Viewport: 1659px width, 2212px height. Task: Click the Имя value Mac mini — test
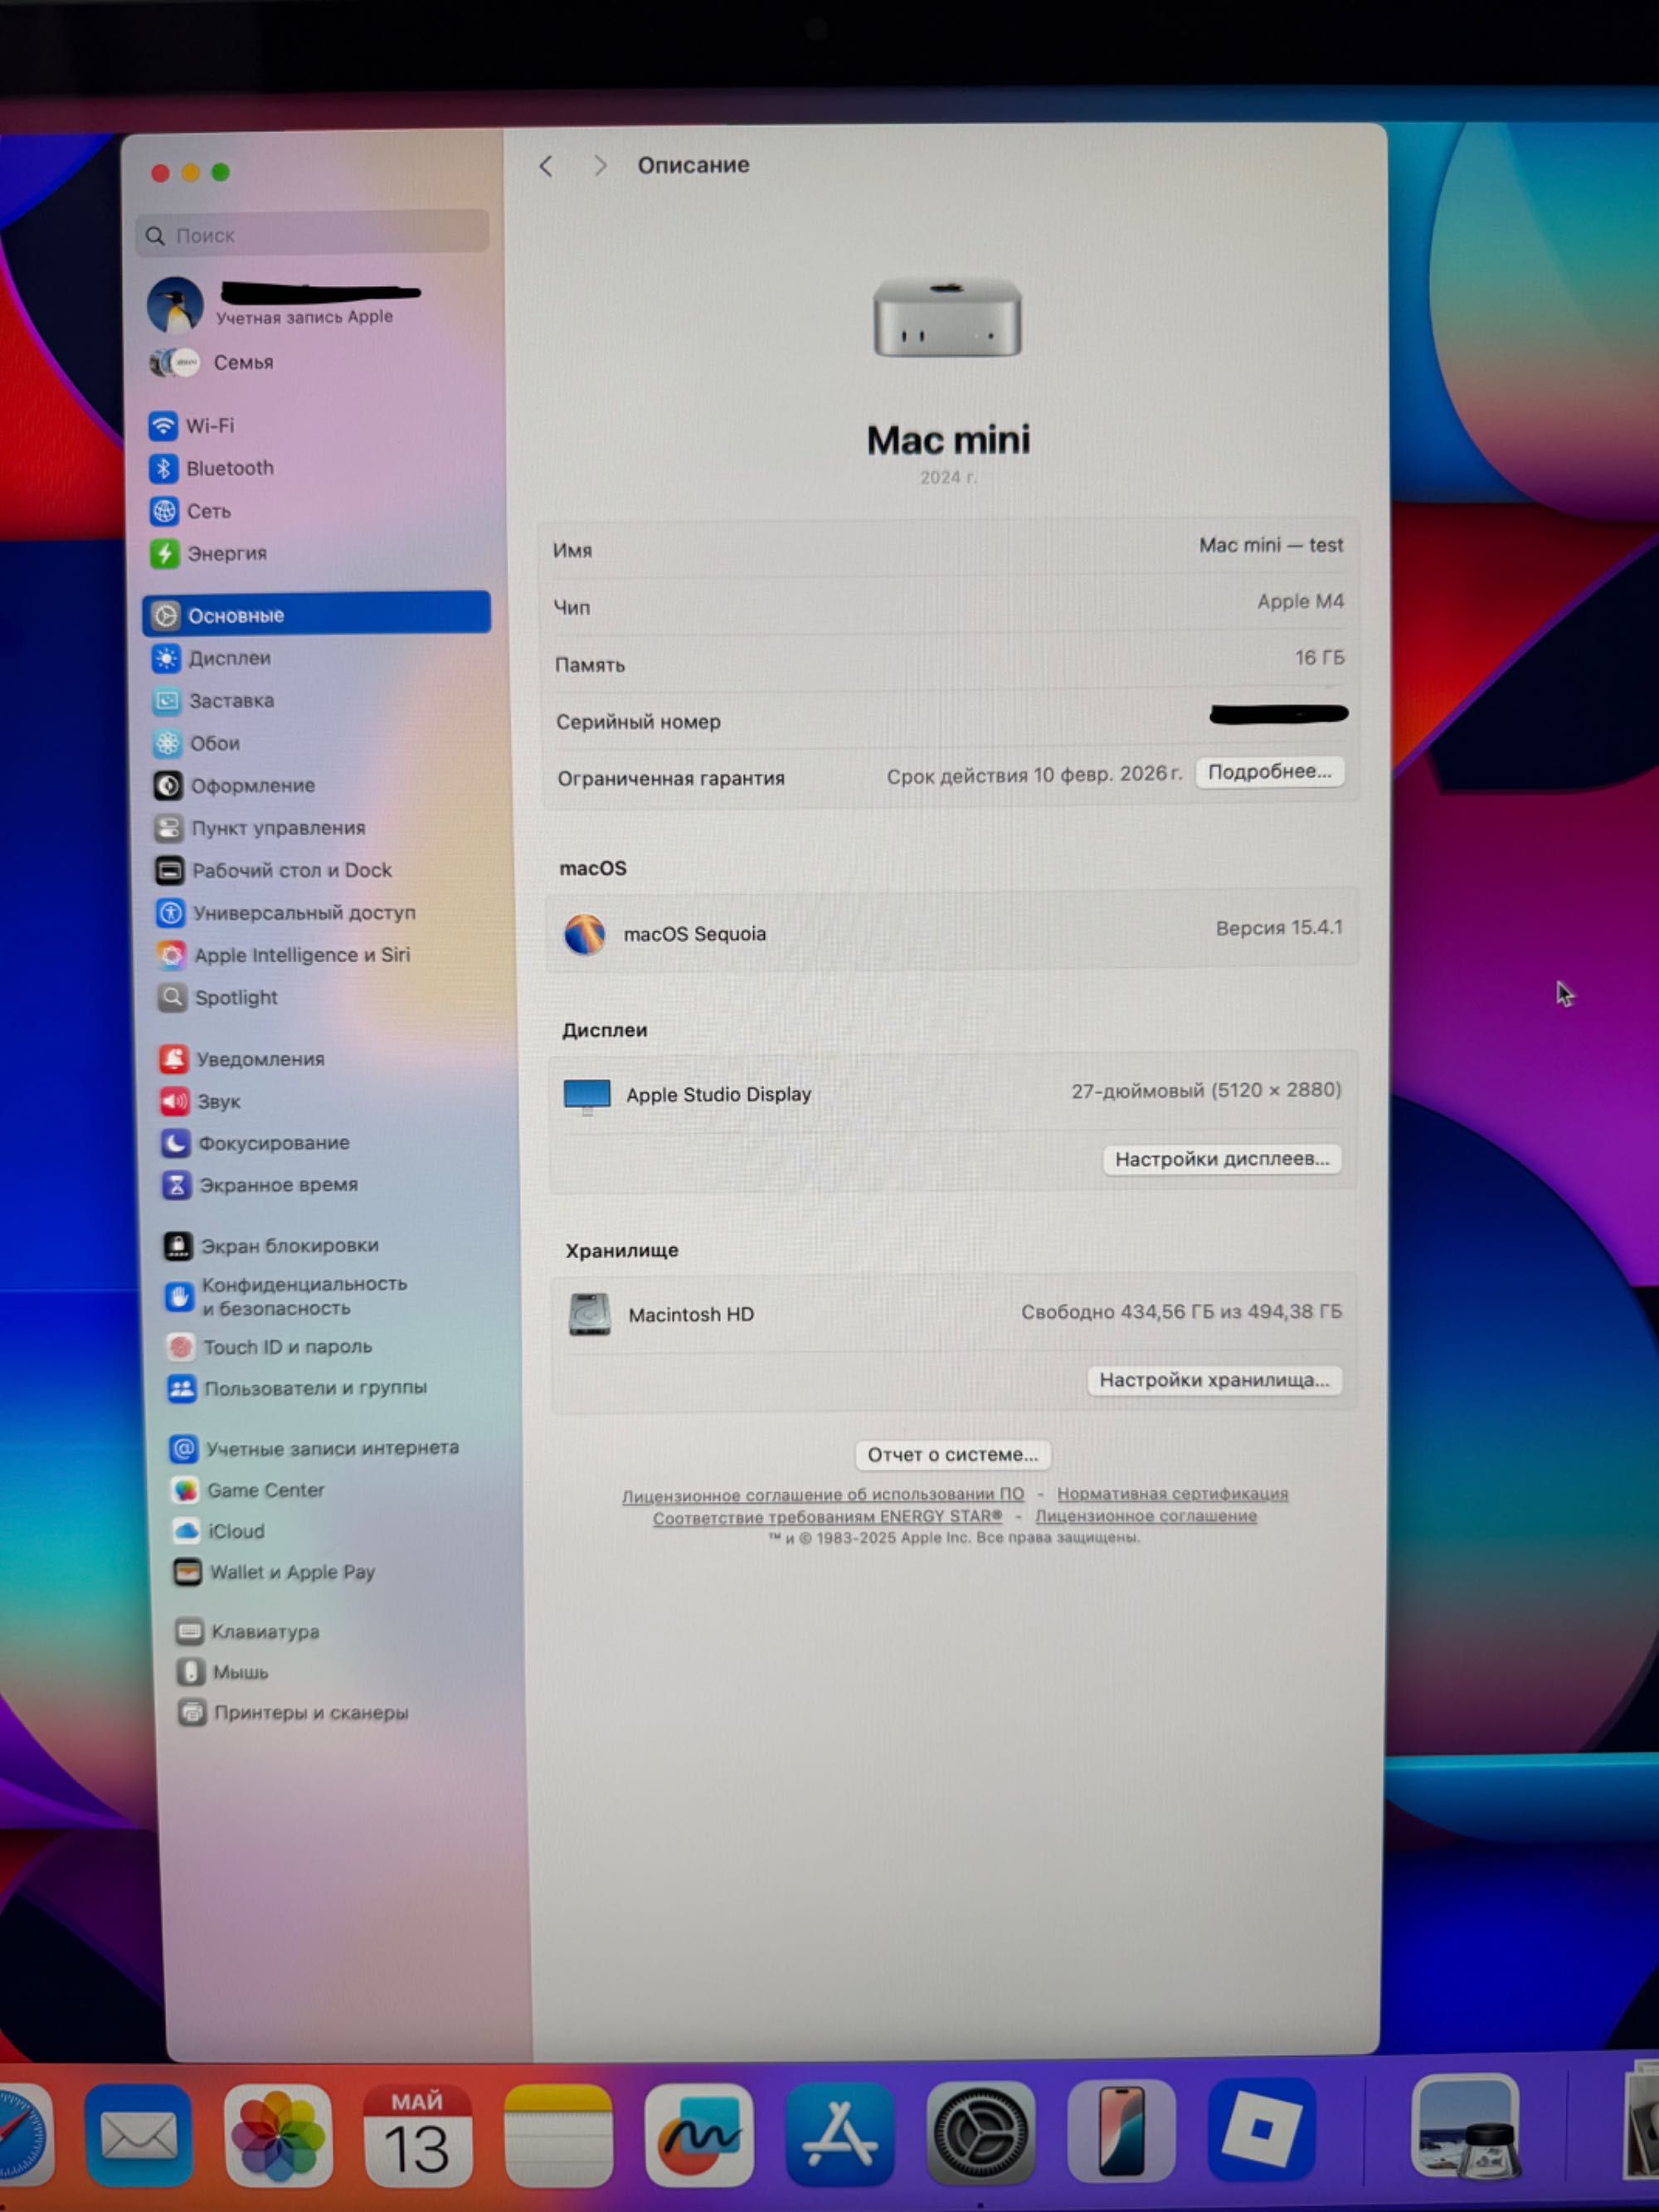(1271, 545)
